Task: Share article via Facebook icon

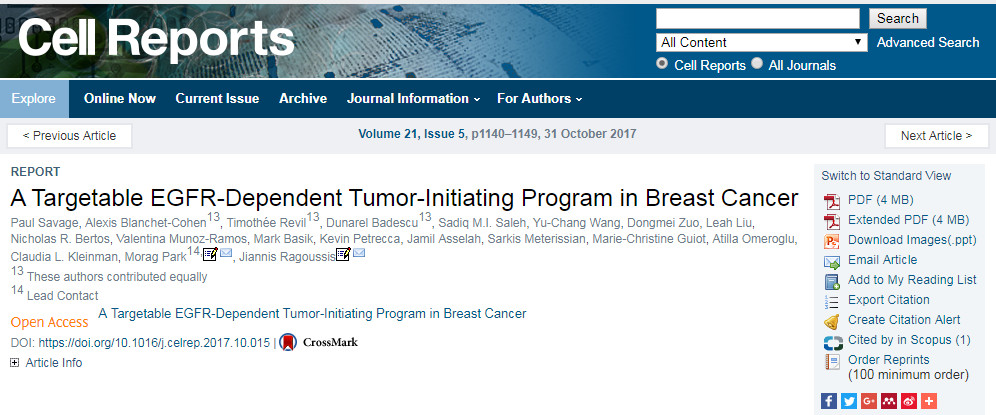Action: point(829,401)
